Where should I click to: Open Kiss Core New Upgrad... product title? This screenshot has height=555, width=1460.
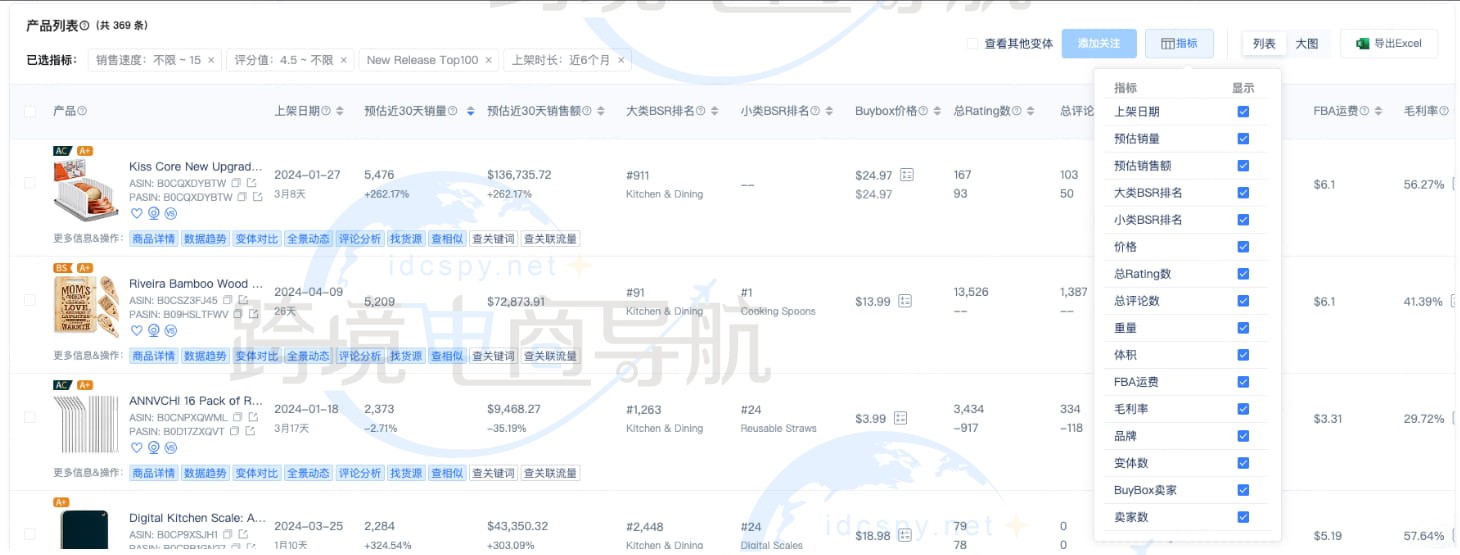[x=196, y=166]
